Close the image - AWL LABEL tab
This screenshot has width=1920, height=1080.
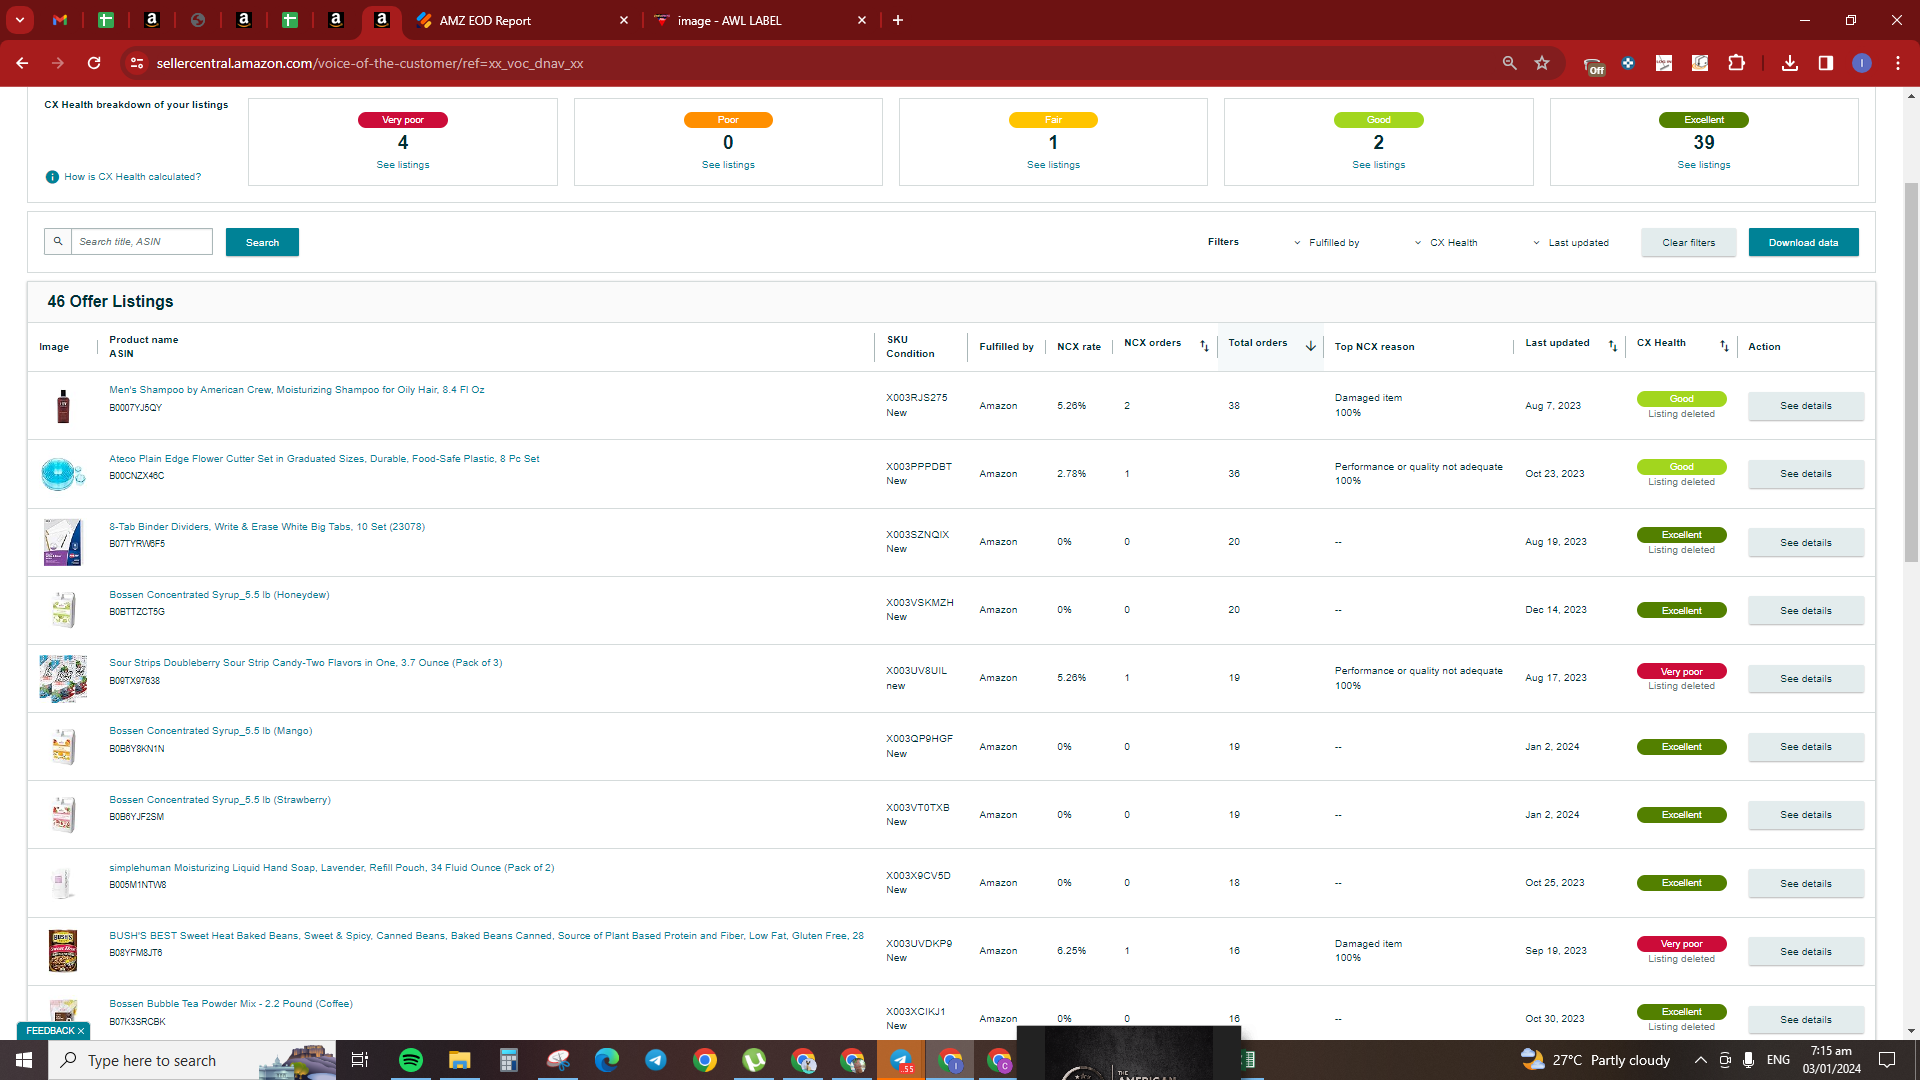[862, 20]
